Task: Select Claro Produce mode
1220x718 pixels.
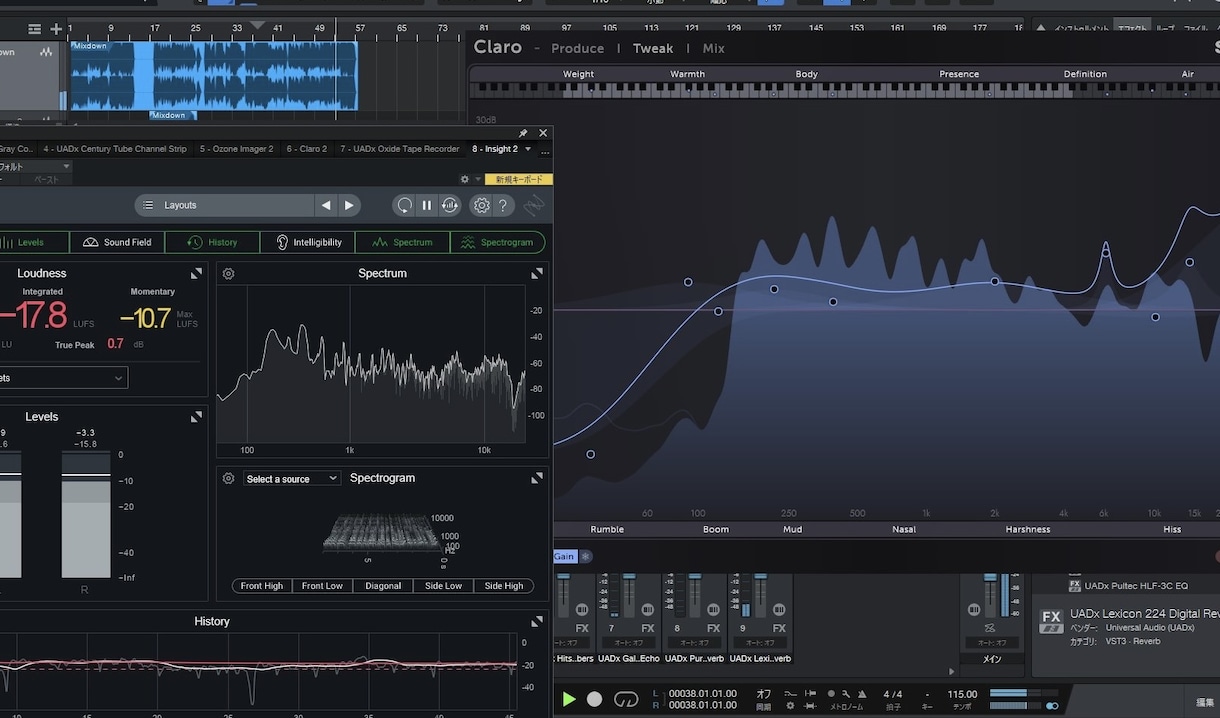Action: tap(577, 48)
